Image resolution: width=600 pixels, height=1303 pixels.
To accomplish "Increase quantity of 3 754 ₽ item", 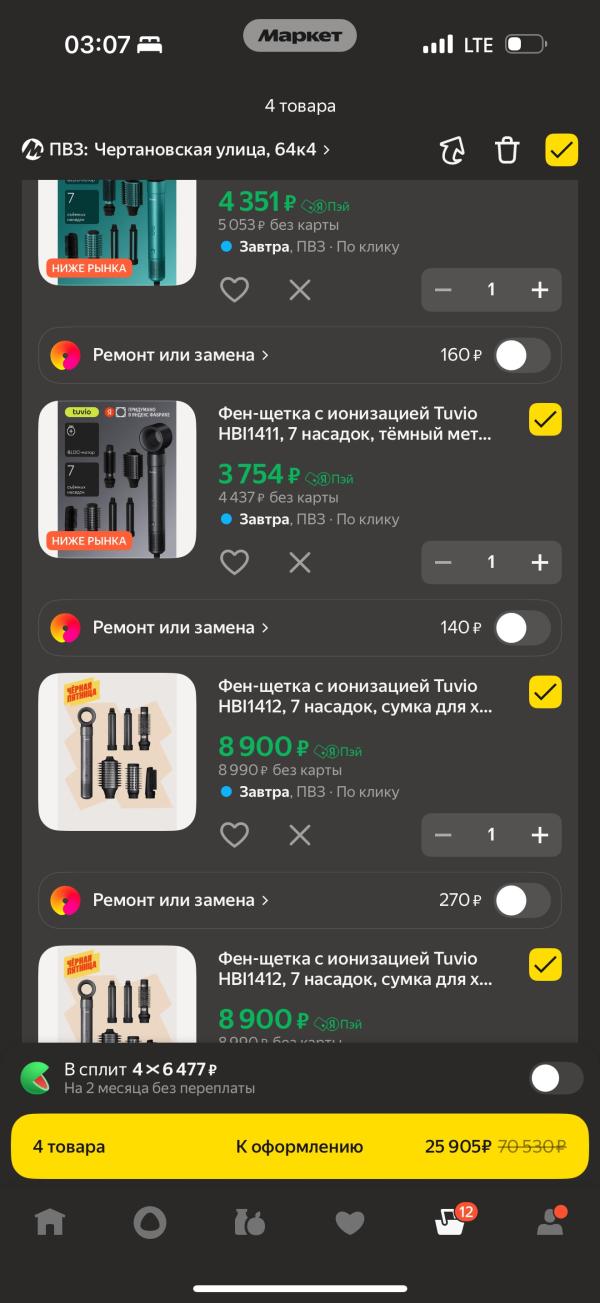I will (x=540, y=562).
